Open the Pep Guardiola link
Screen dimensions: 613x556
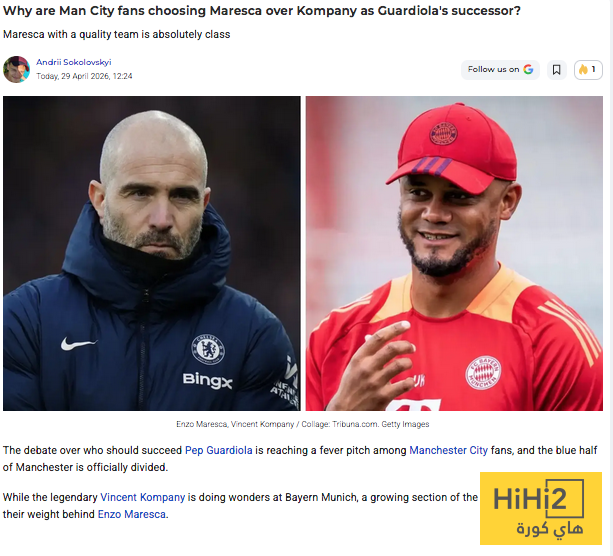(x=219, y=450)
